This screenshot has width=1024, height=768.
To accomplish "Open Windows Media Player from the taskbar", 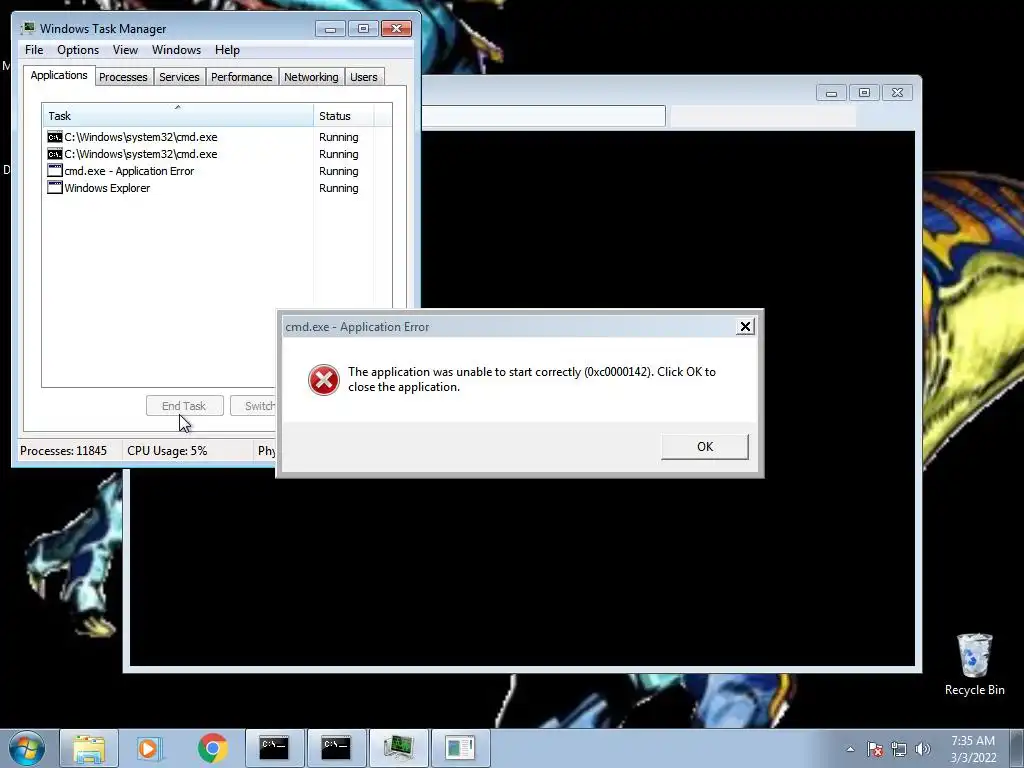I will [150, 748].
